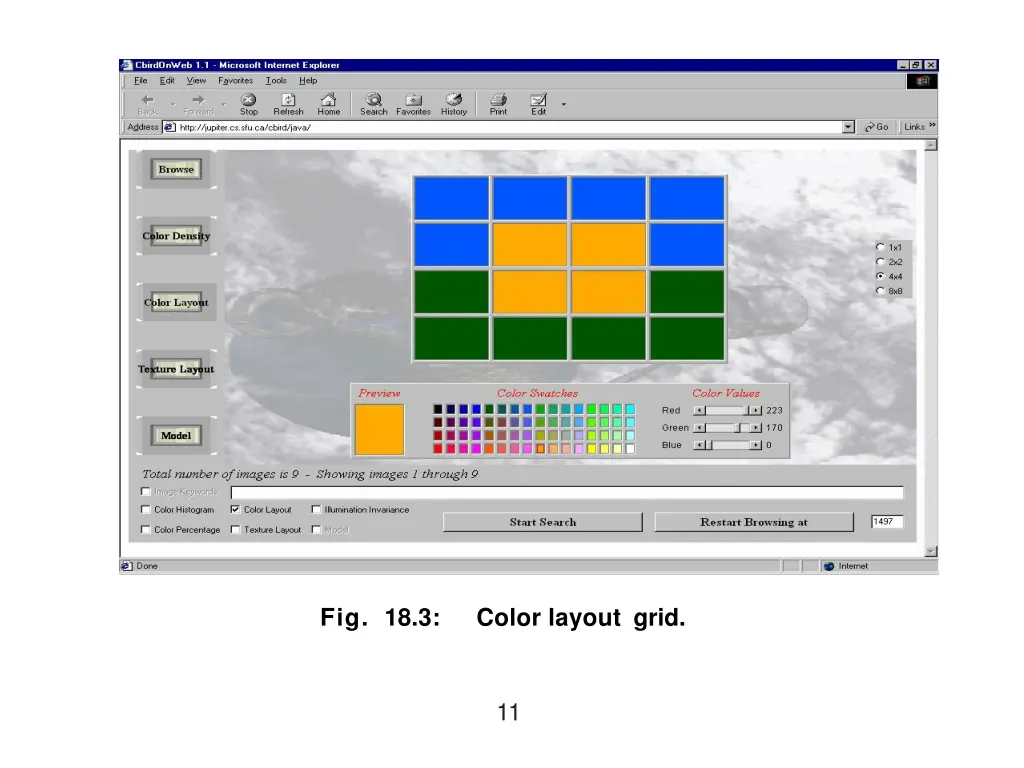Open the Favorites menu in menu bar
The width and height of the screenshot is (1024, 768).
[236, 80]
